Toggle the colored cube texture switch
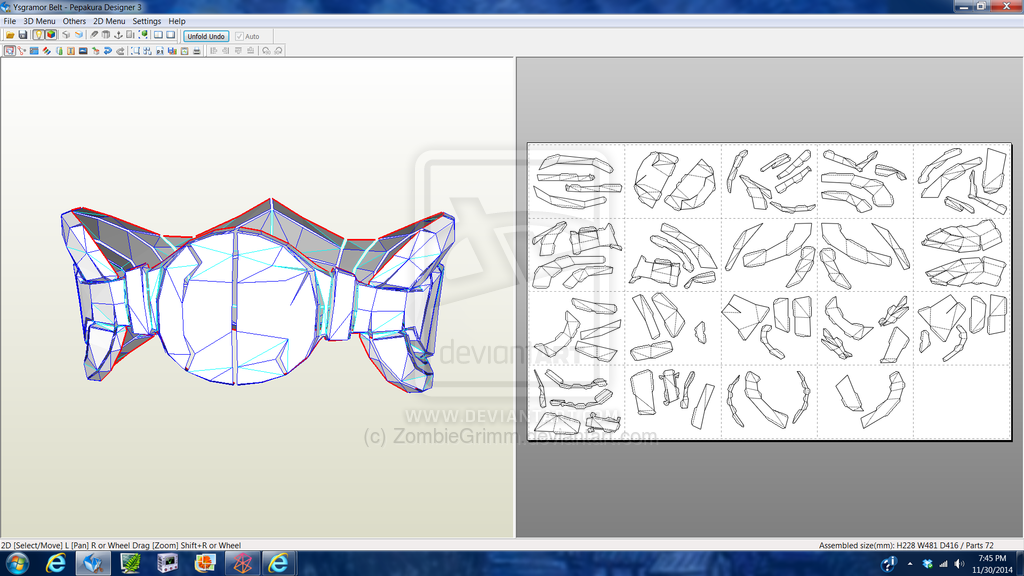1024x576 pixels. [x=51, y=35]
